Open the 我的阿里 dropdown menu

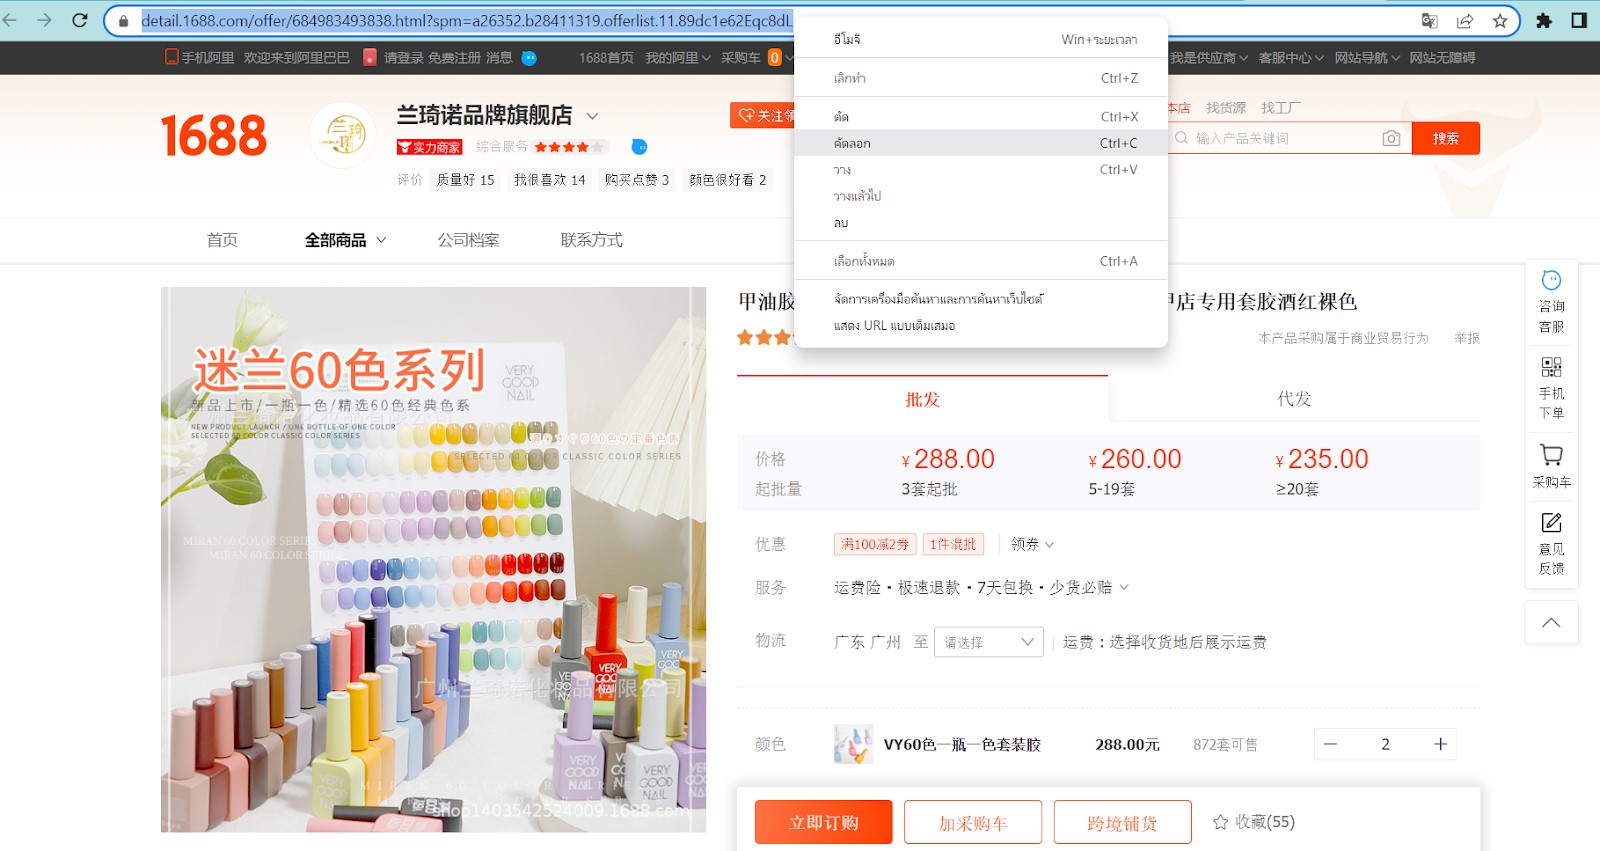(x=678, y=58)
